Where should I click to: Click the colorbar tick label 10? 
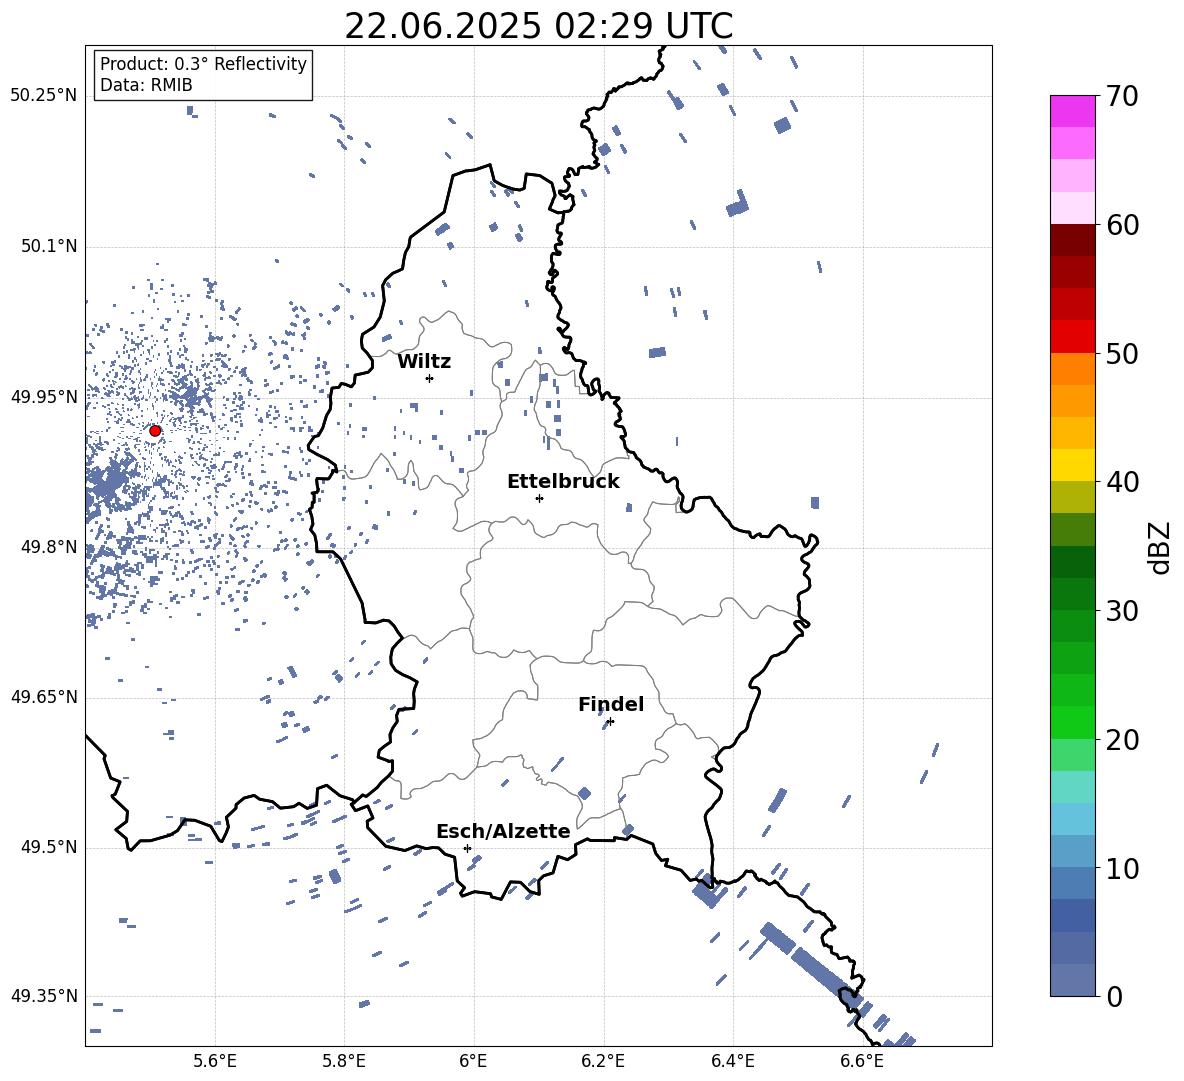pos(1122,869)
